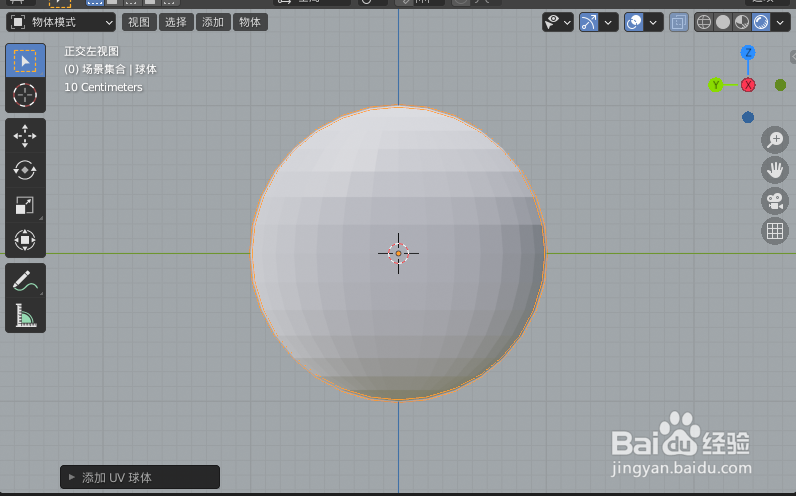This screenshot has height=496, width=796.
Task: Select the Box Select tool
Action: tap(25, 61)
